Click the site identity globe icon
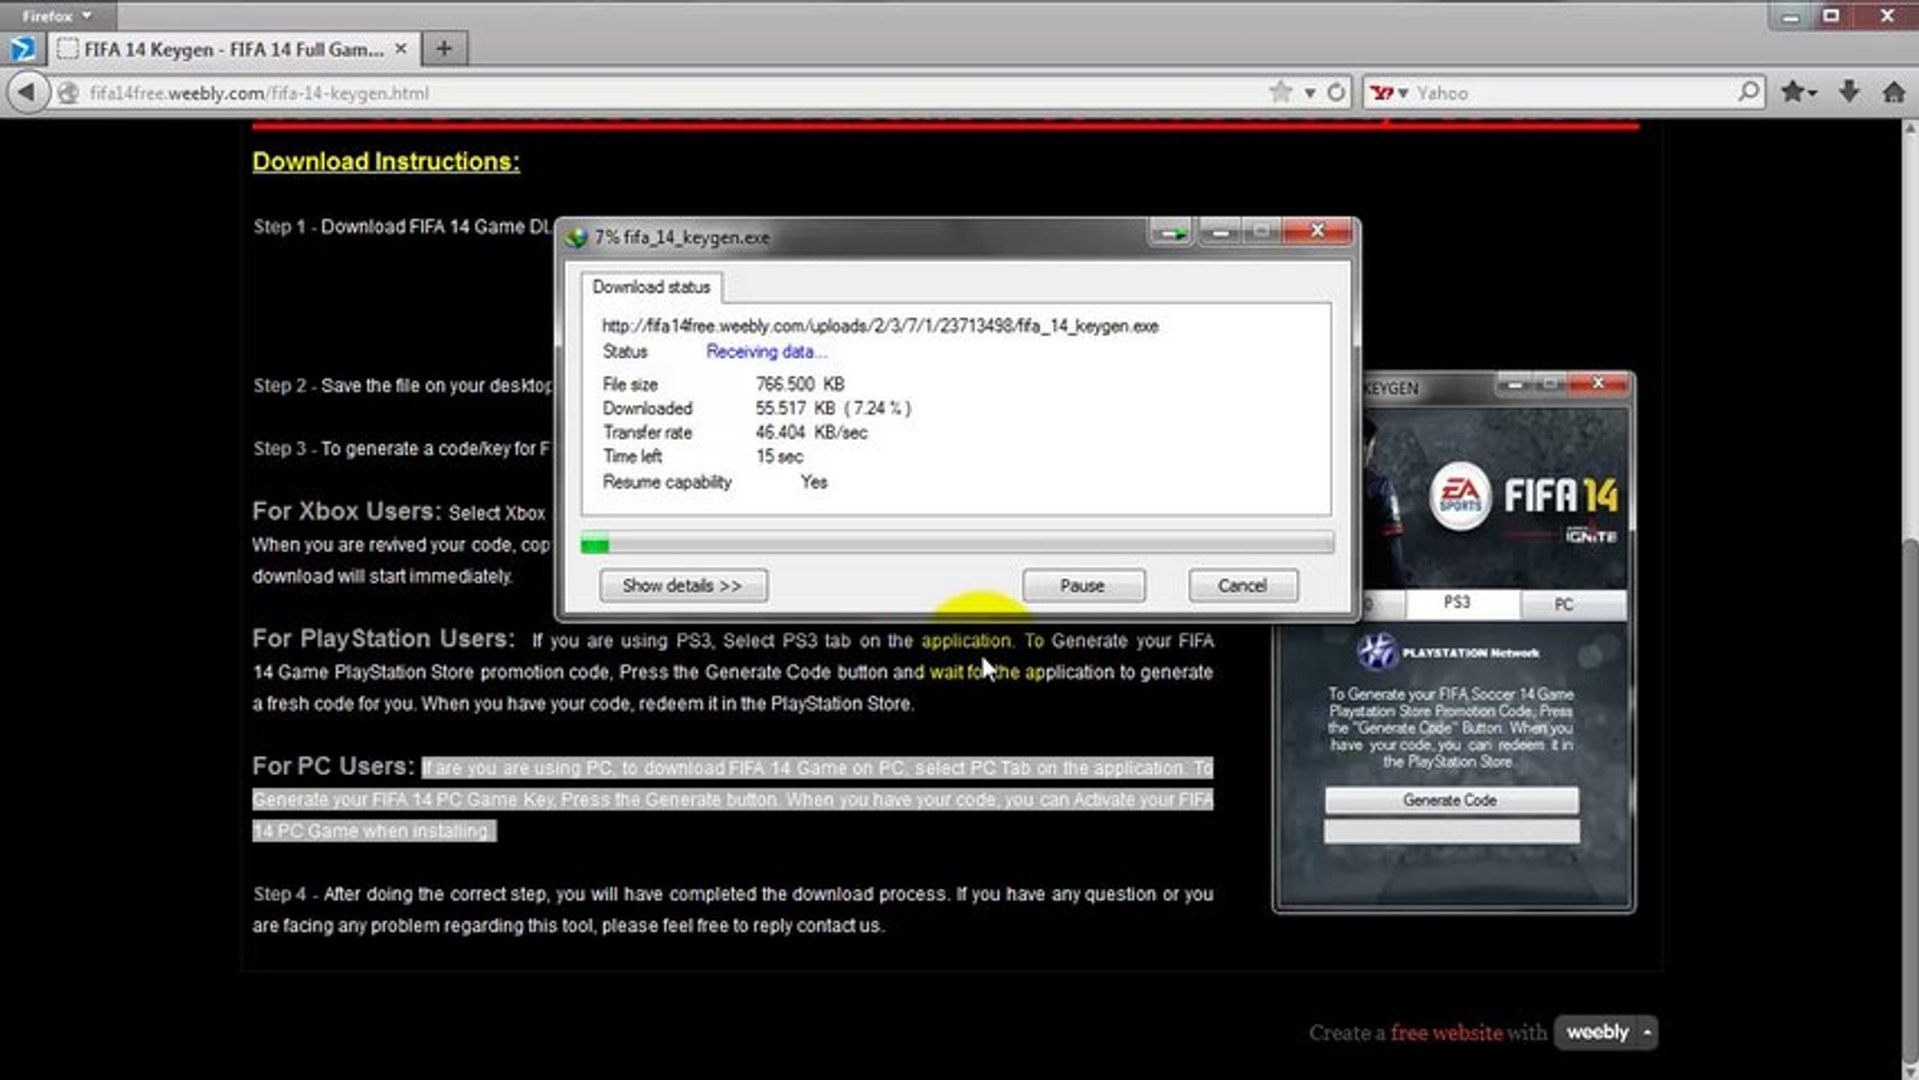 click(68, 93)
